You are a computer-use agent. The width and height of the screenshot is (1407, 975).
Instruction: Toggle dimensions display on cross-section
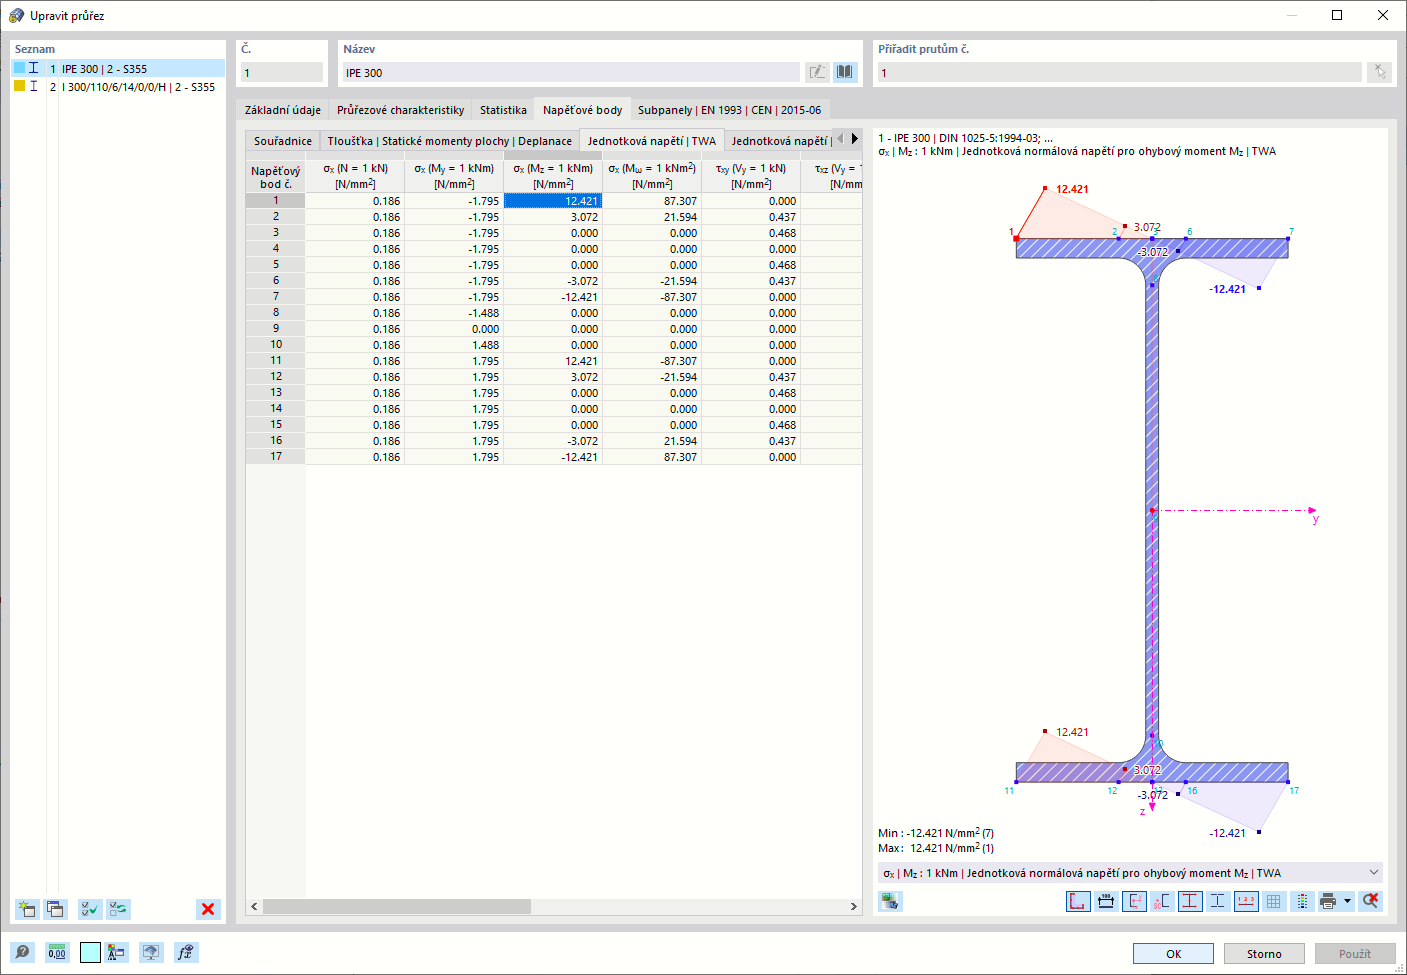point(1106,901)
